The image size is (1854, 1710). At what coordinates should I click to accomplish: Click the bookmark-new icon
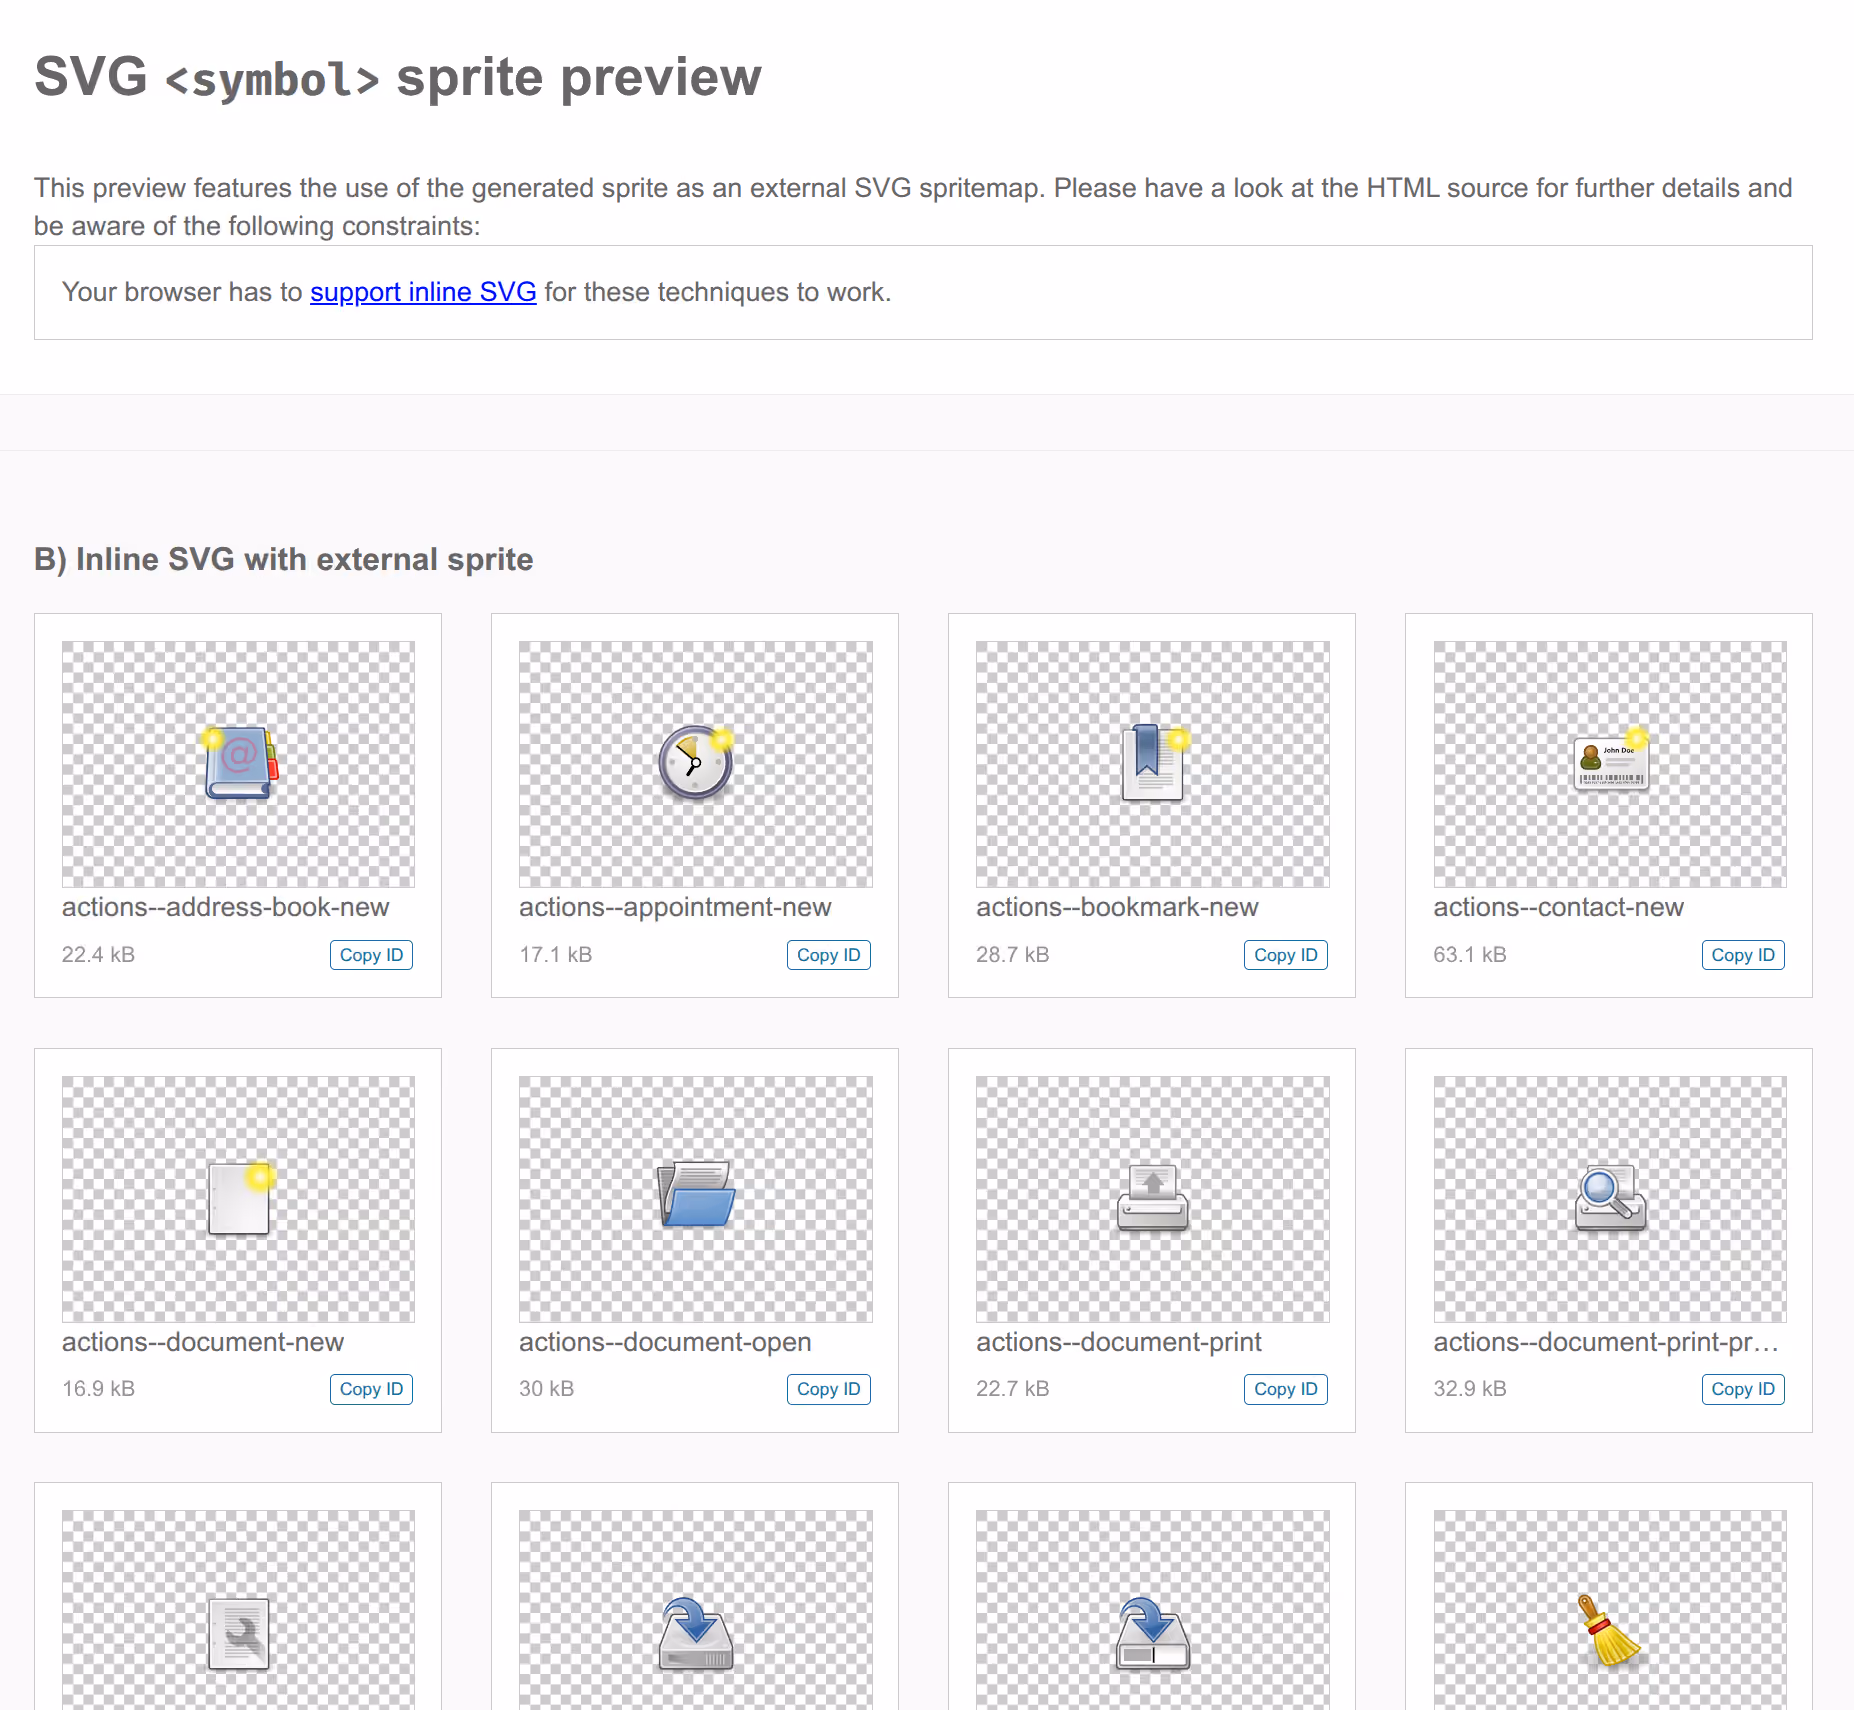point(1154,762)
